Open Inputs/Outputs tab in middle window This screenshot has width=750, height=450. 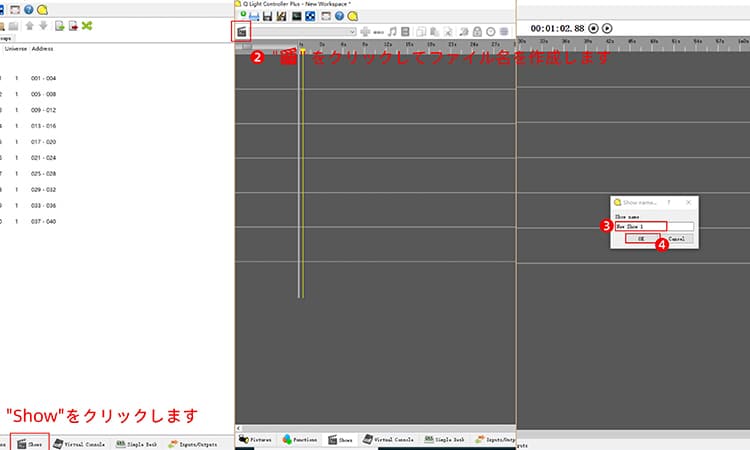(x=496, y=439)
